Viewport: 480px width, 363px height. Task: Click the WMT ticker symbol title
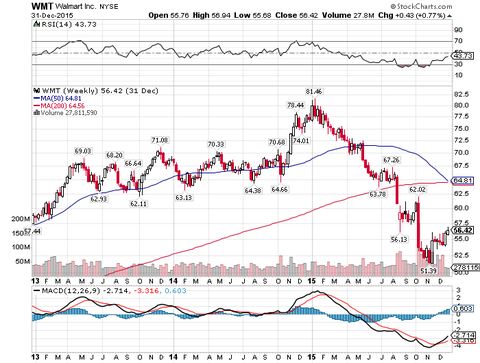(x=42, y=6)
